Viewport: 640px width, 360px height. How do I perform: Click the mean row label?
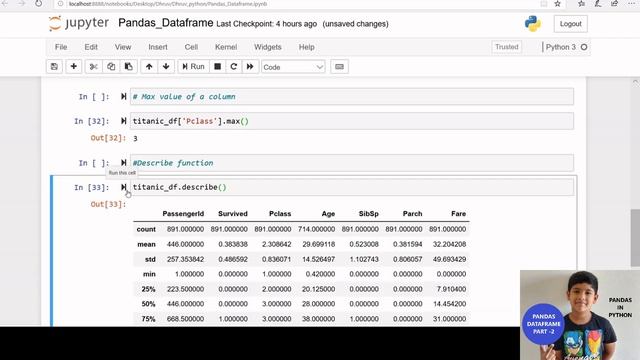click(147, 244)
